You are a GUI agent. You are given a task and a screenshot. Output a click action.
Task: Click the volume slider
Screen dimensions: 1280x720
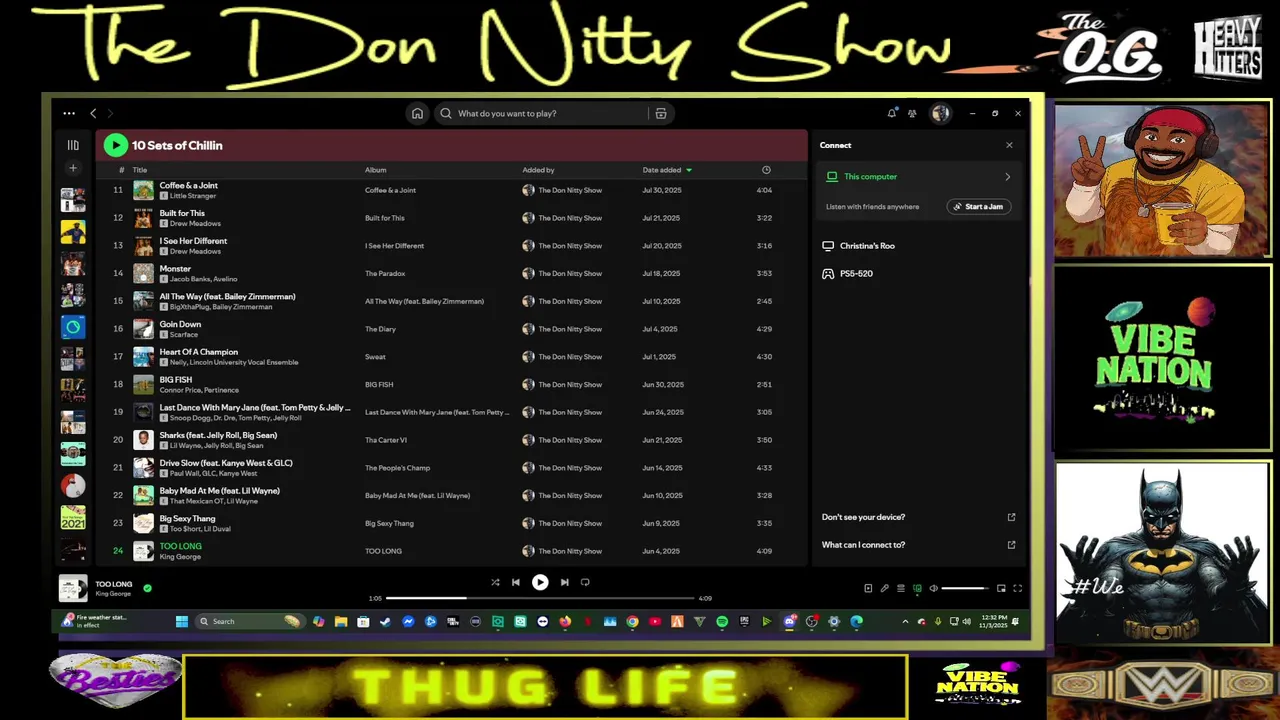pos(965,588)
